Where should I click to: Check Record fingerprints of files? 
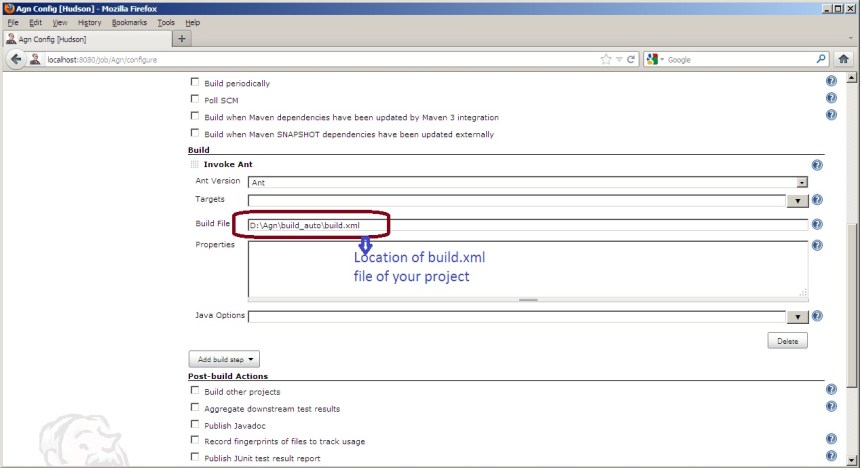point(195,440)
